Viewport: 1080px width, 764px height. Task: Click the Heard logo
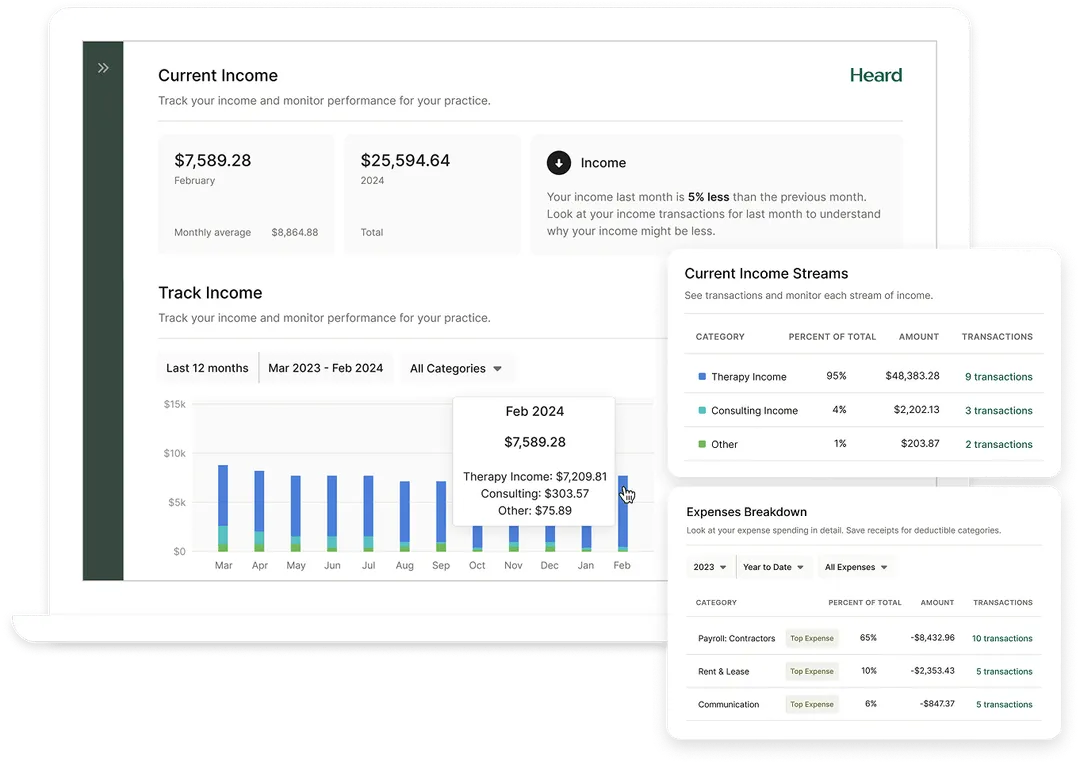pos(875,75)
